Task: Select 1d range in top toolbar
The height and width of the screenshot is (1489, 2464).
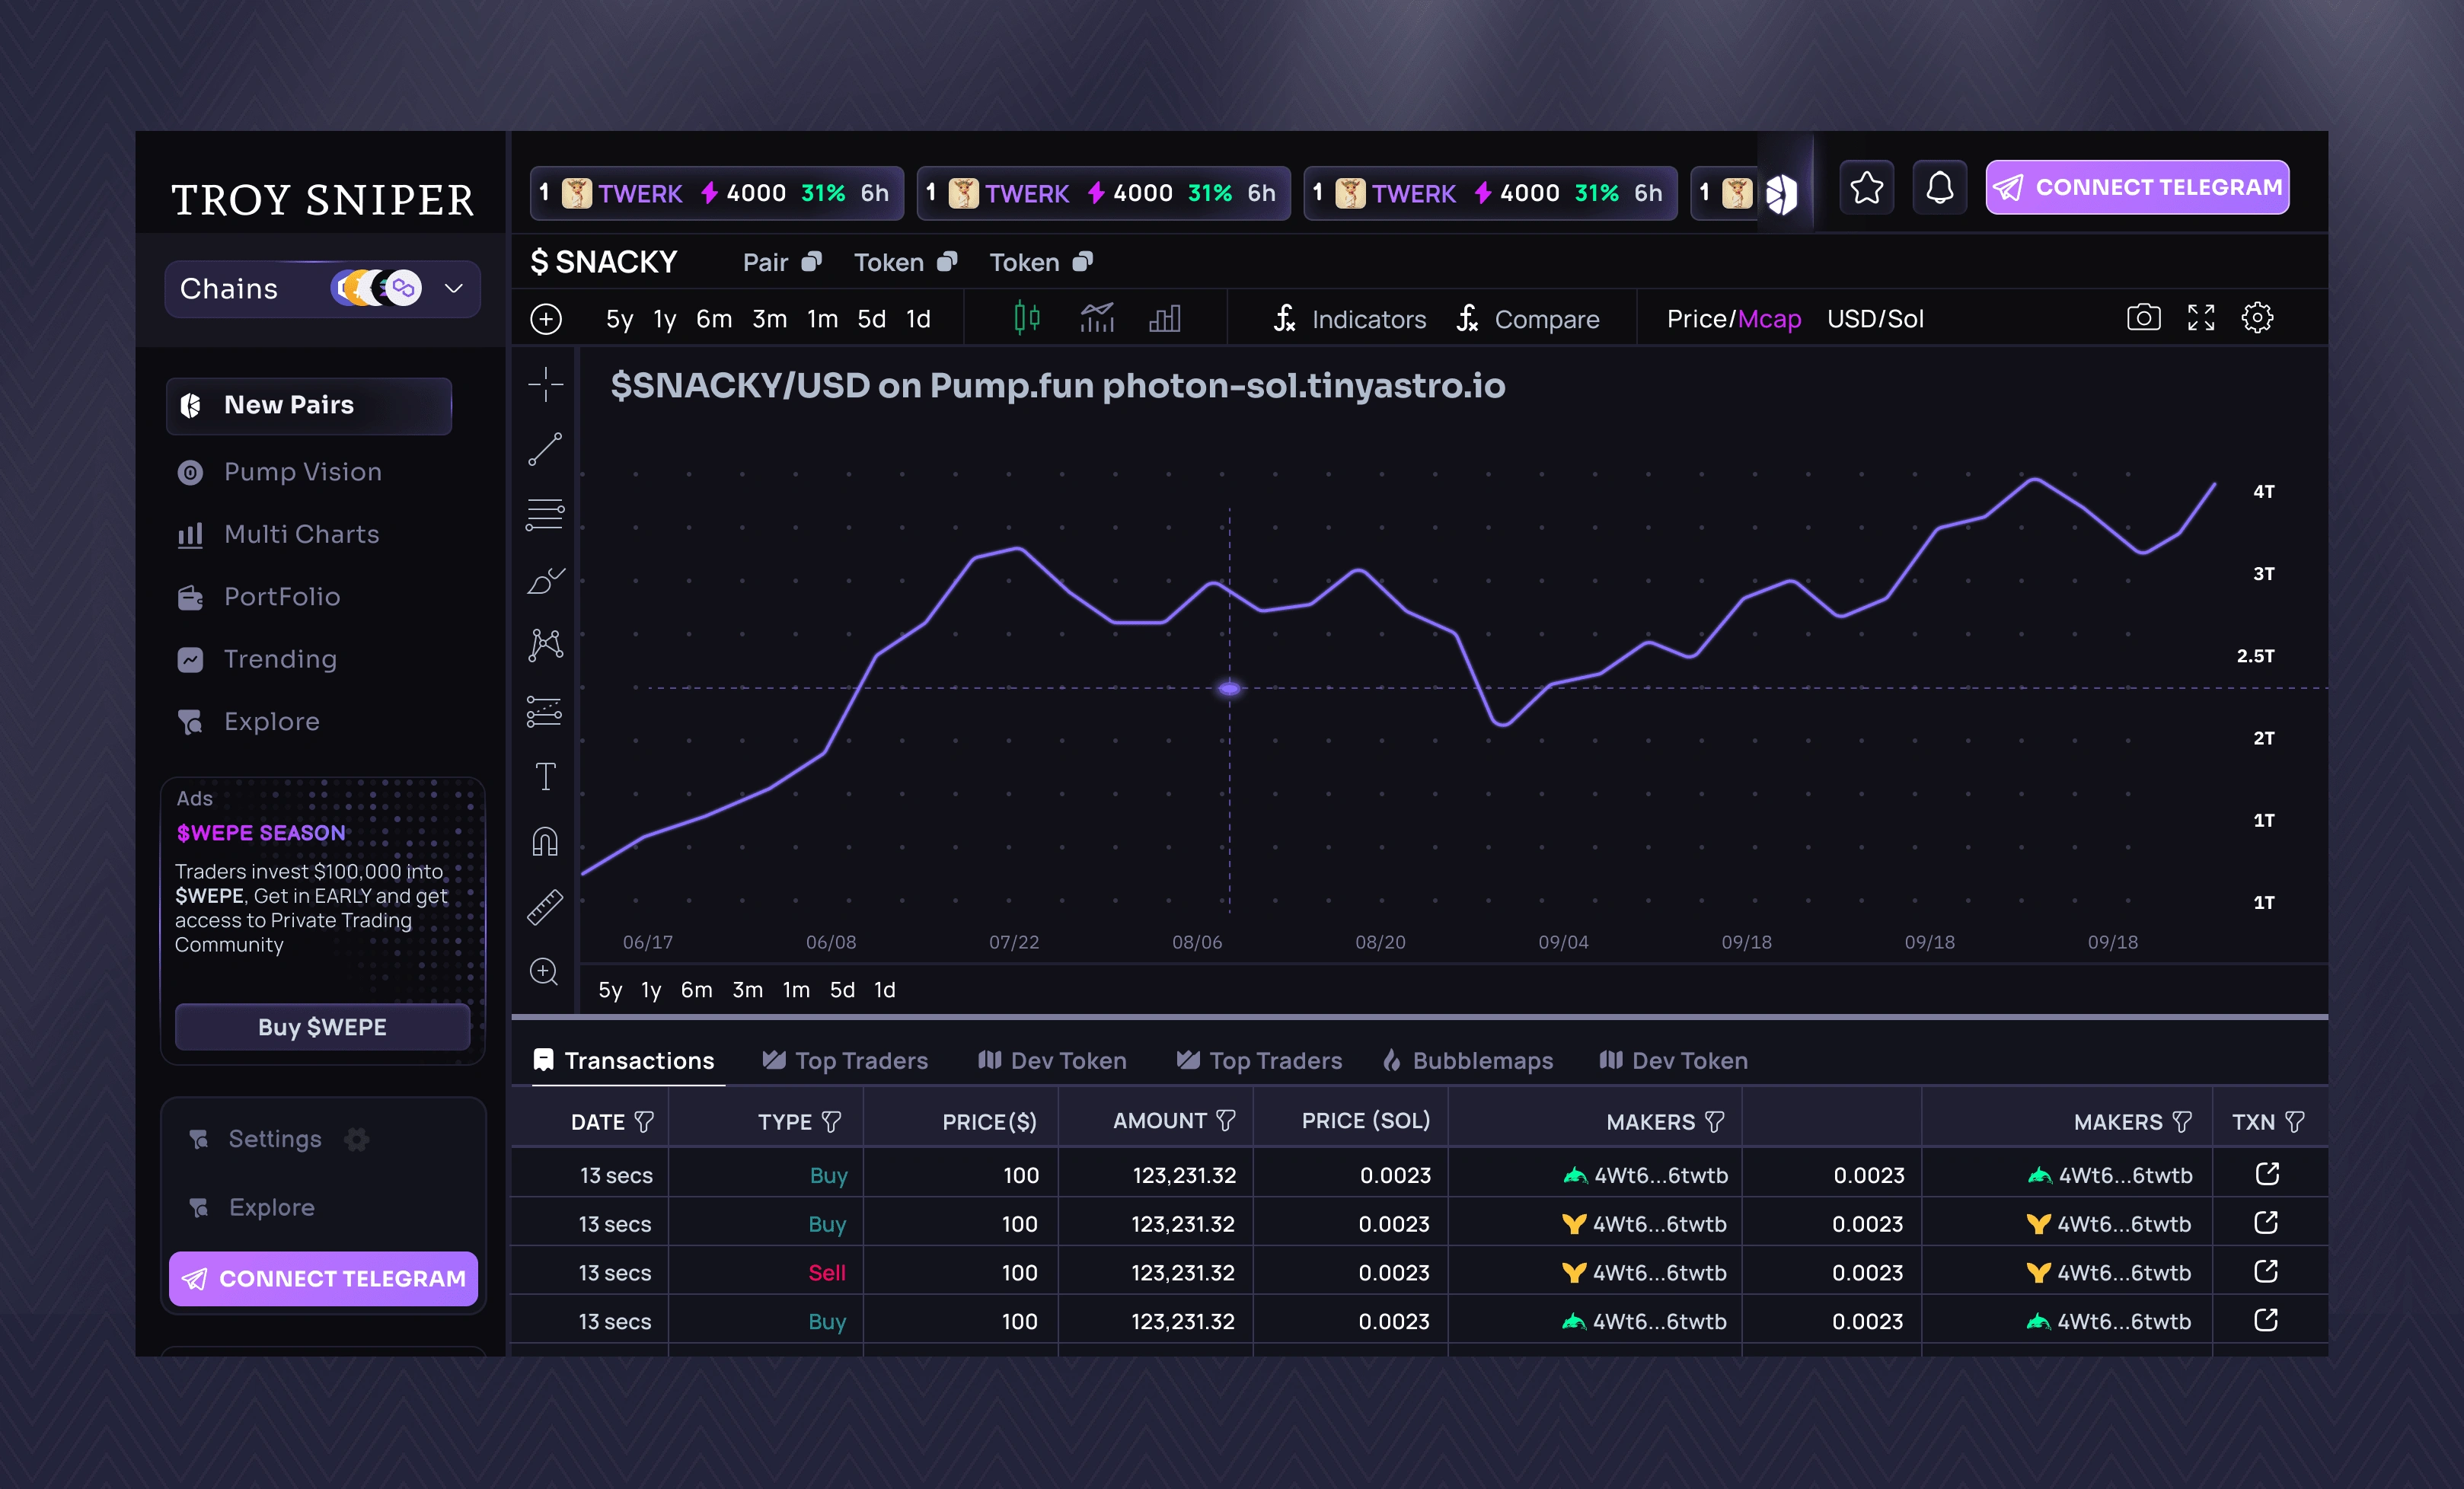Action: point(918,319)
